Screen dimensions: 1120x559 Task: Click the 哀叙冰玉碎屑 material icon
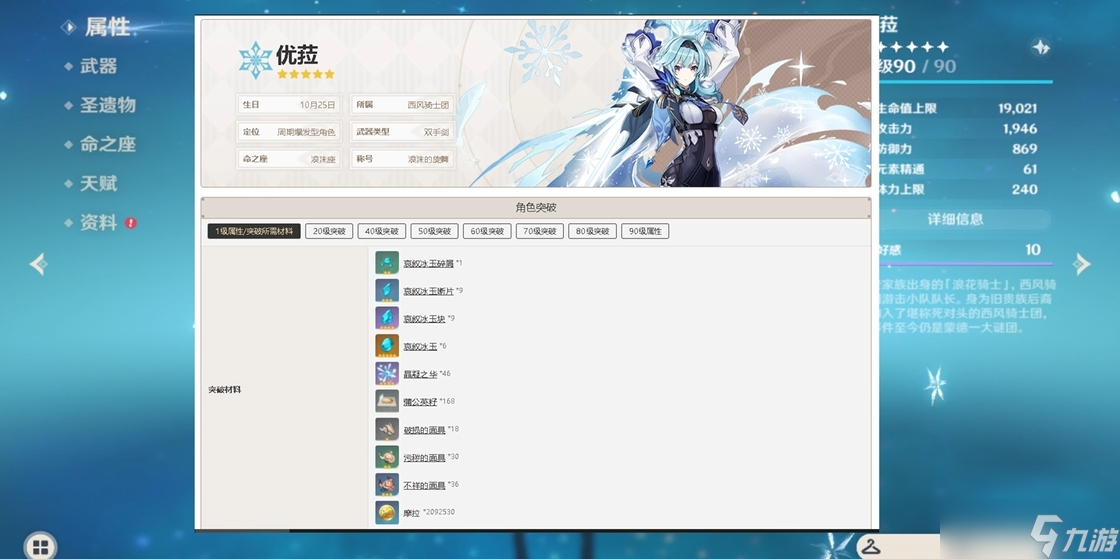(387, 263)
